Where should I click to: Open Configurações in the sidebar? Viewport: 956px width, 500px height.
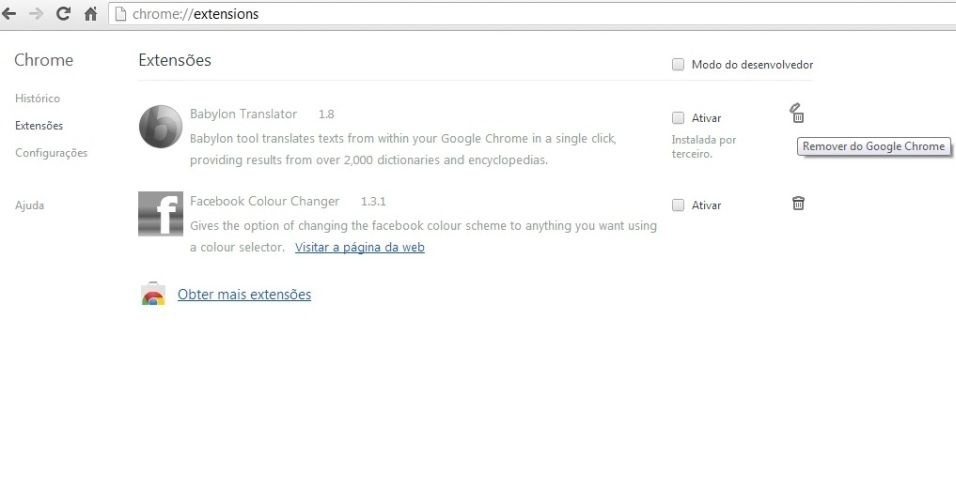click(x=51, y=153)
